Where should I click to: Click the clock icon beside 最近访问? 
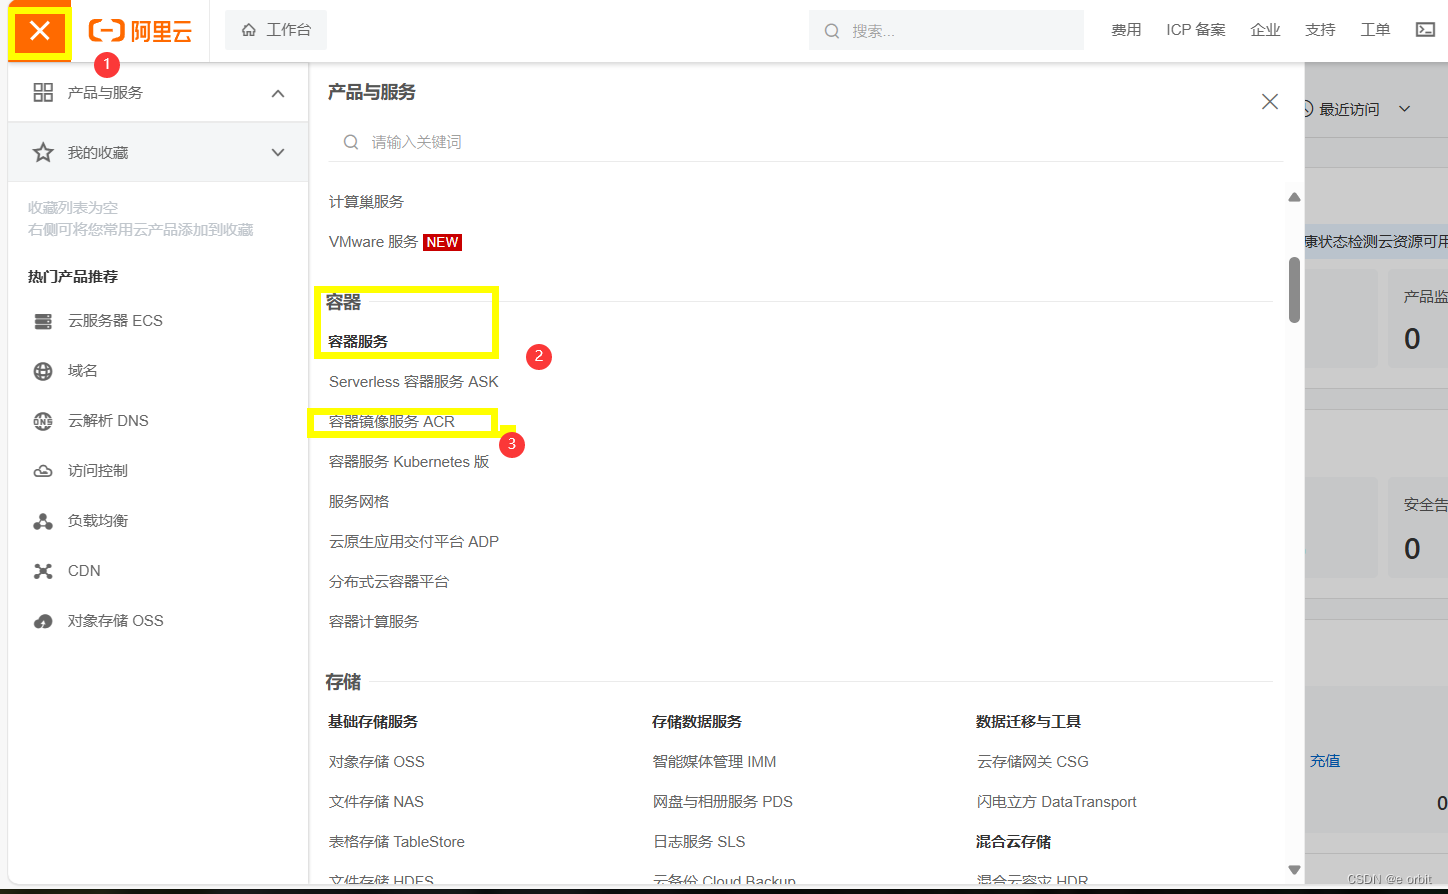[1307, 109]
